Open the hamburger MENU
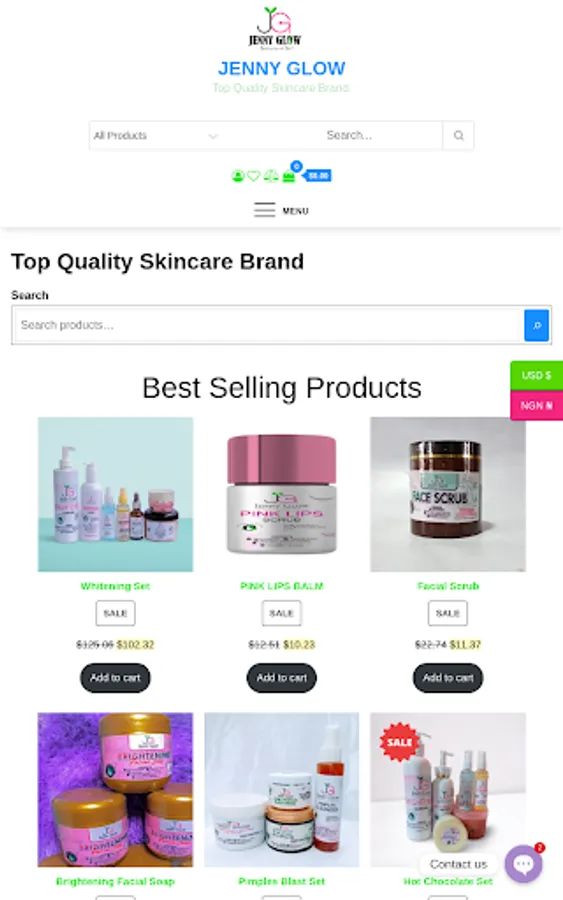Screen dimensions: 563x900 click(281, 211)
